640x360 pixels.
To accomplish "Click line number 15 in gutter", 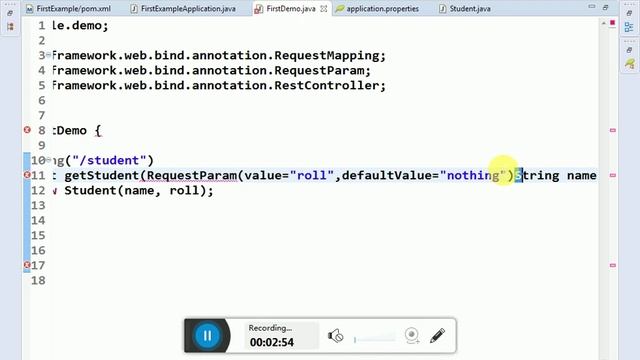I will click(x=38, y=236).
